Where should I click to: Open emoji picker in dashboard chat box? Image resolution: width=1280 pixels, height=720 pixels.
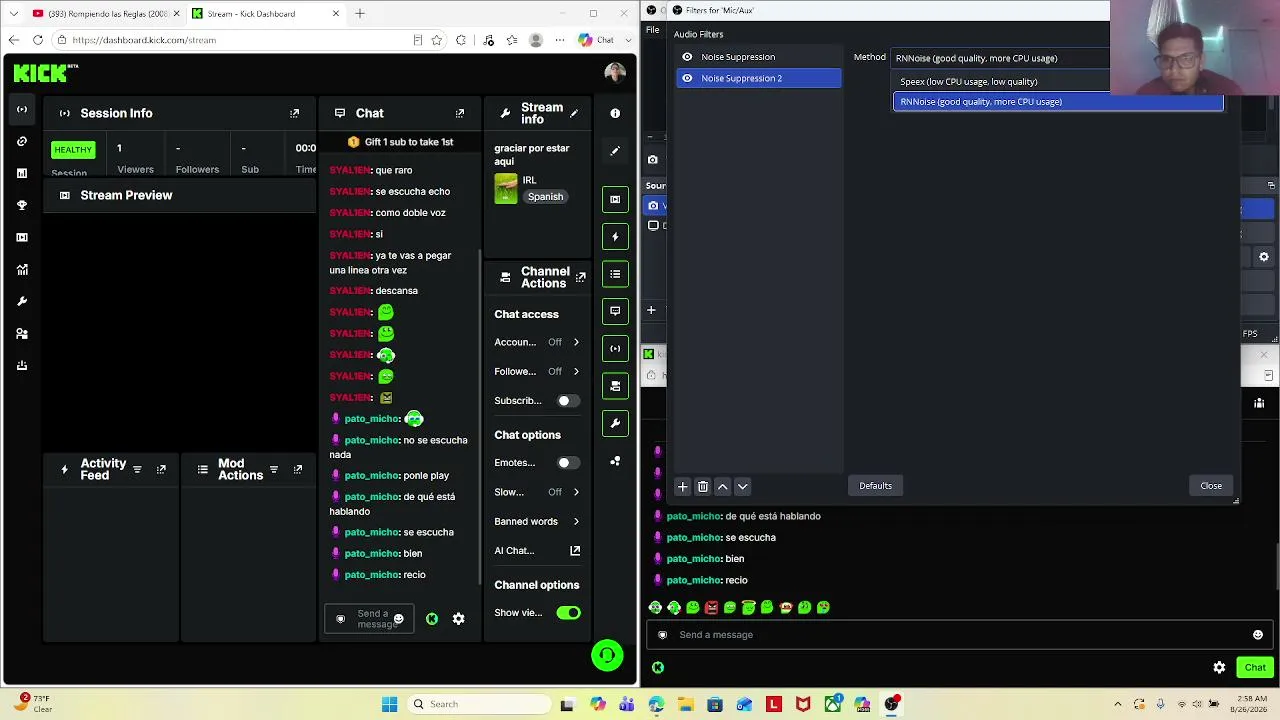(x=398, y=619)
